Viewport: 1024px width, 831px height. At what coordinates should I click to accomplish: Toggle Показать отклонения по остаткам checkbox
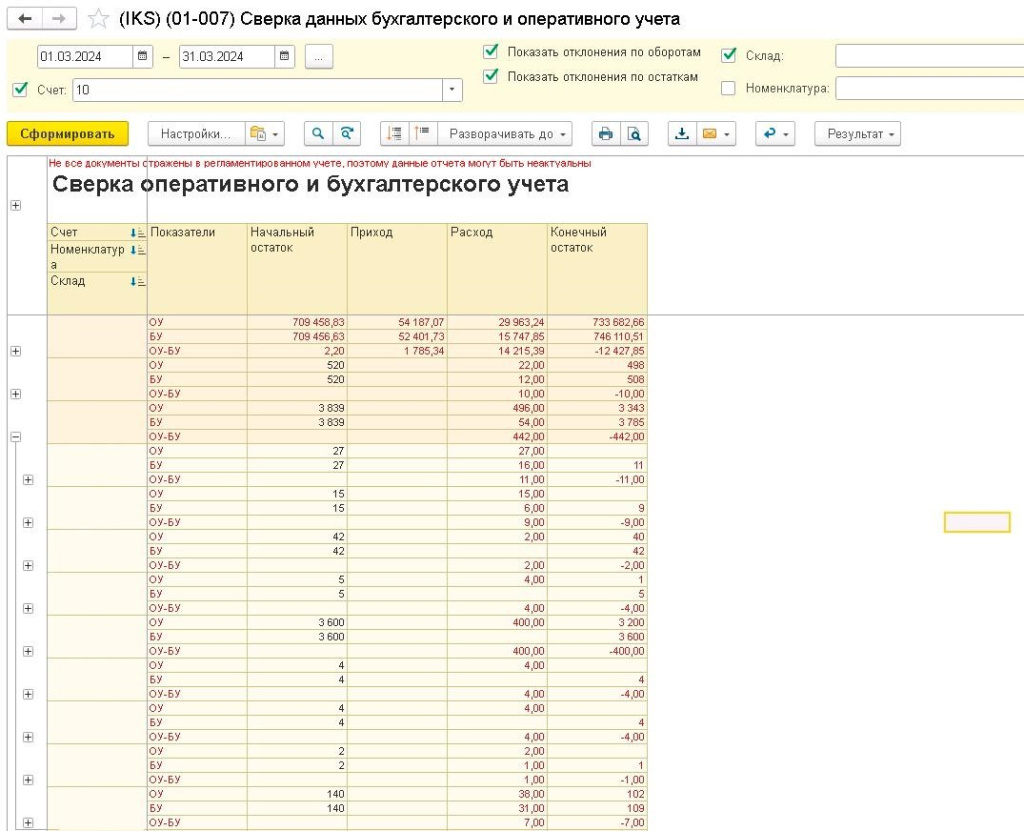point(490,76)
